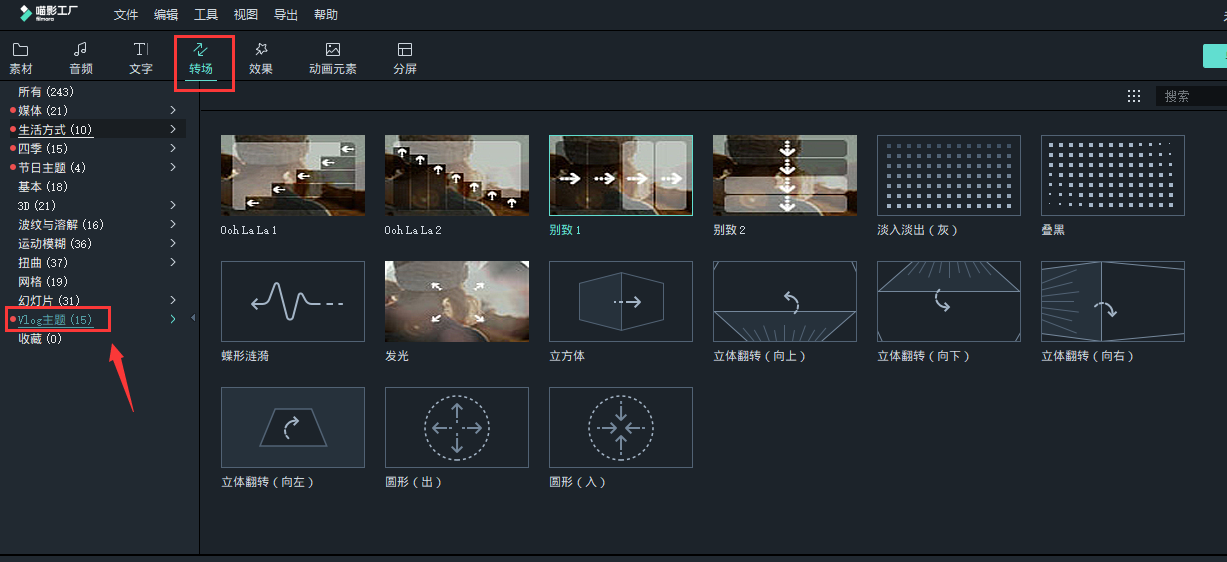Viewport: 1227px width, 562px height.
Task: Select 所有 (243) in category list
Action: 44,92
